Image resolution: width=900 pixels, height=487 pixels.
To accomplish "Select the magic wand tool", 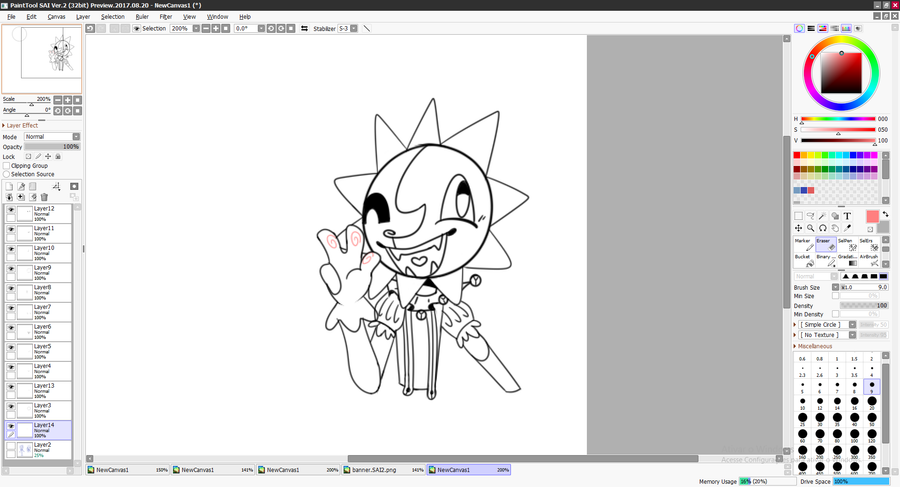I will 823,216.
